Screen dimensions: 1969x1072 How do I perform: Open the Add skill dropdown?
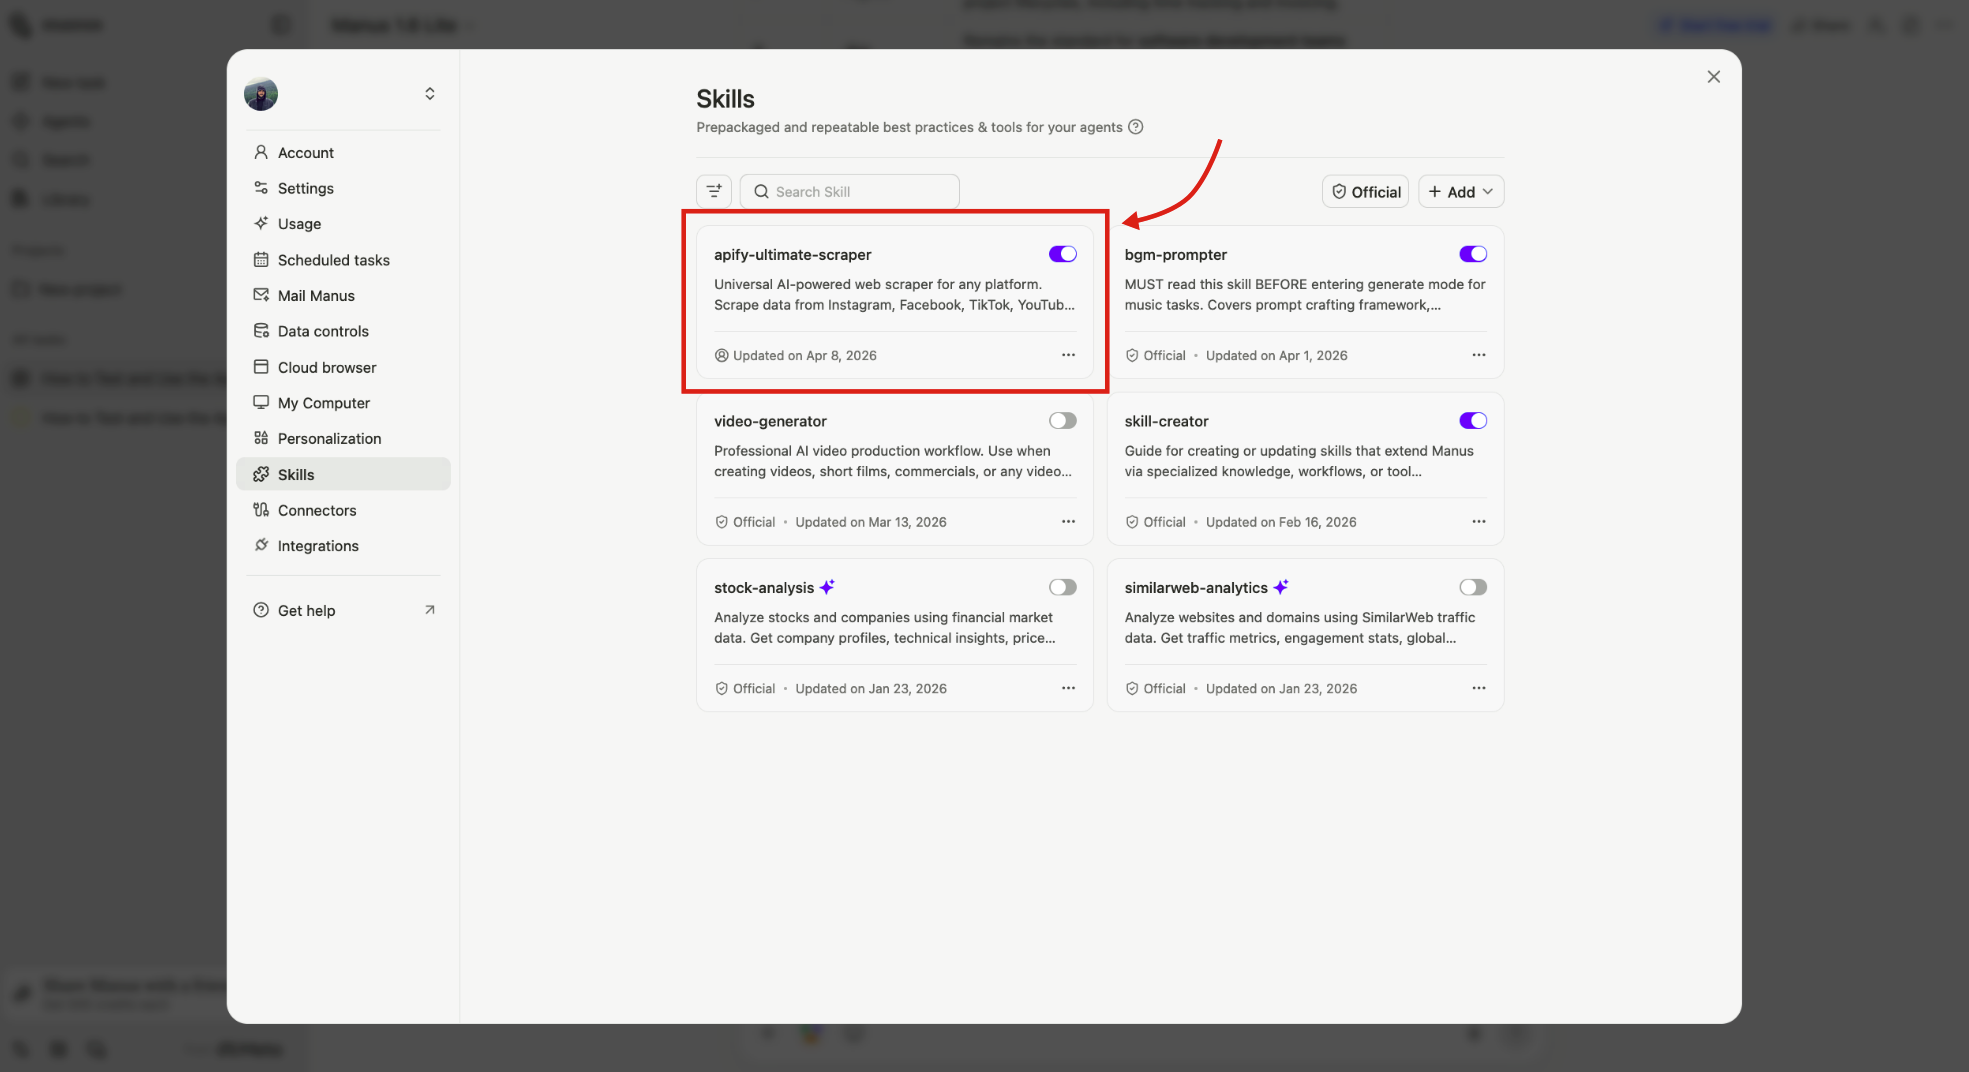coord(1460,191)
